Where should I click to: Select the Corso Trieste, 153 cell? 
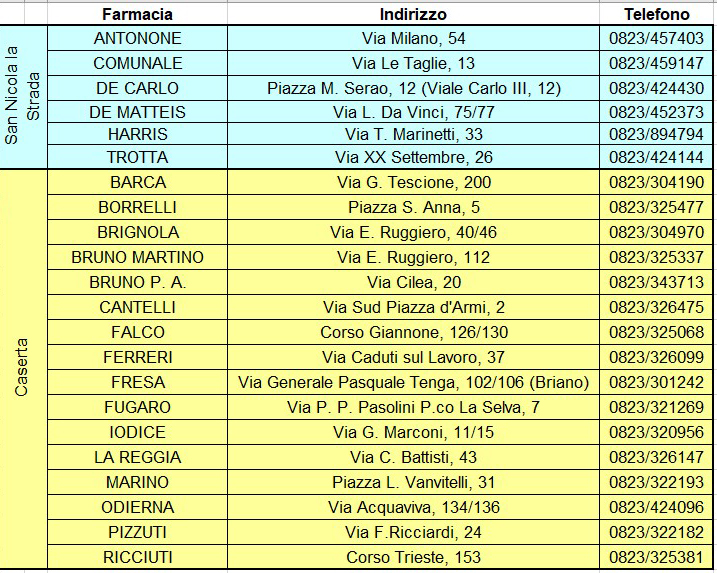[413, 557]
